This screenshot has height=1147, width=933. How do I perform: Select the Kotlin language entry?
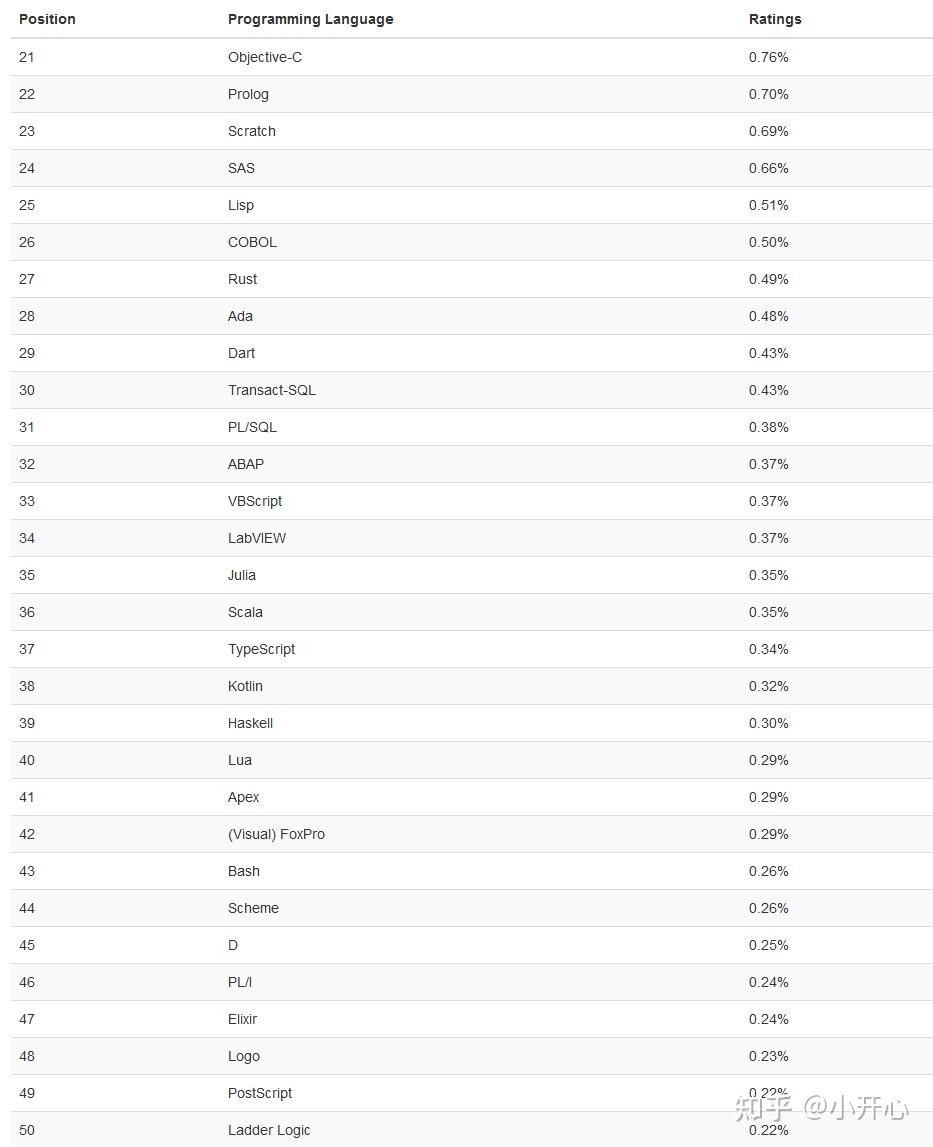[x=245, y=686]
